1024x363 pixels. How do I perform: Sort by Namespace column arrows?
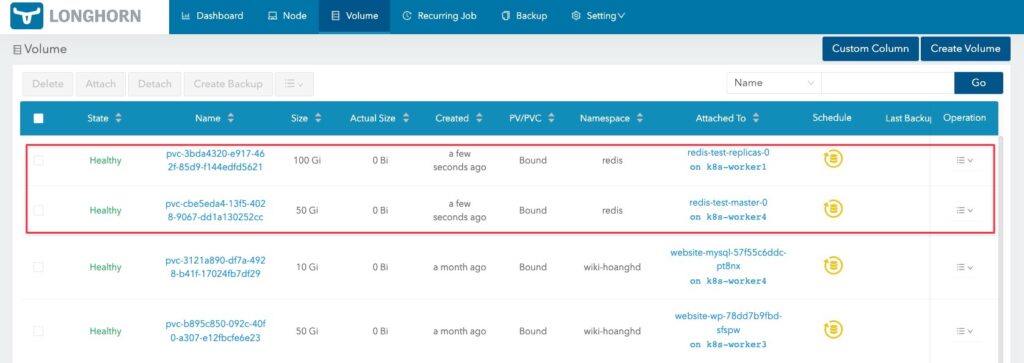click(640, 118)
